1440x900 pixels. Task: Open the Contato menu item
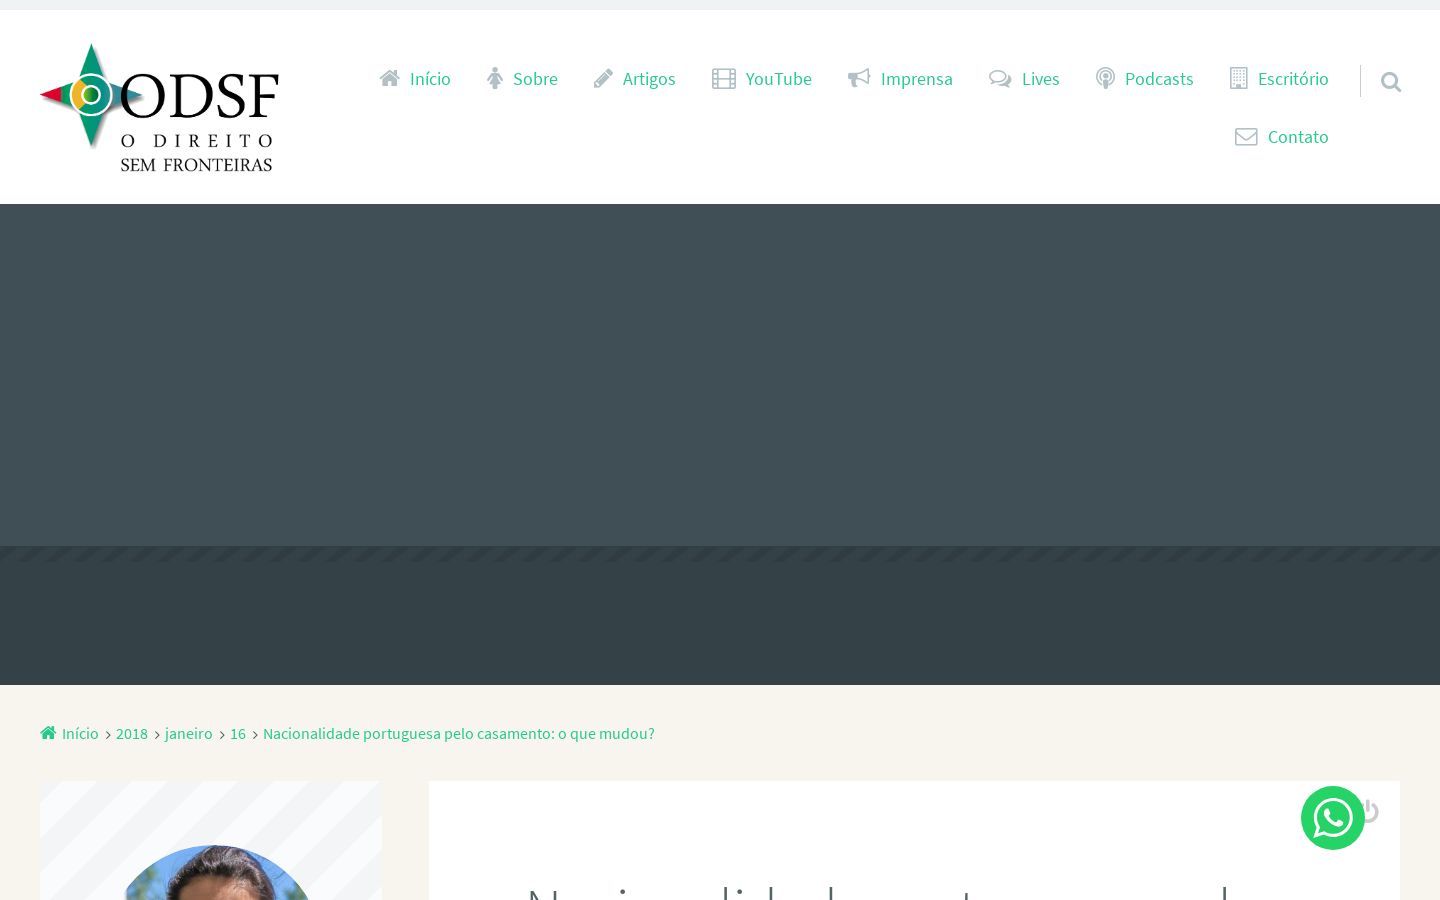[x=1298, y=137]
